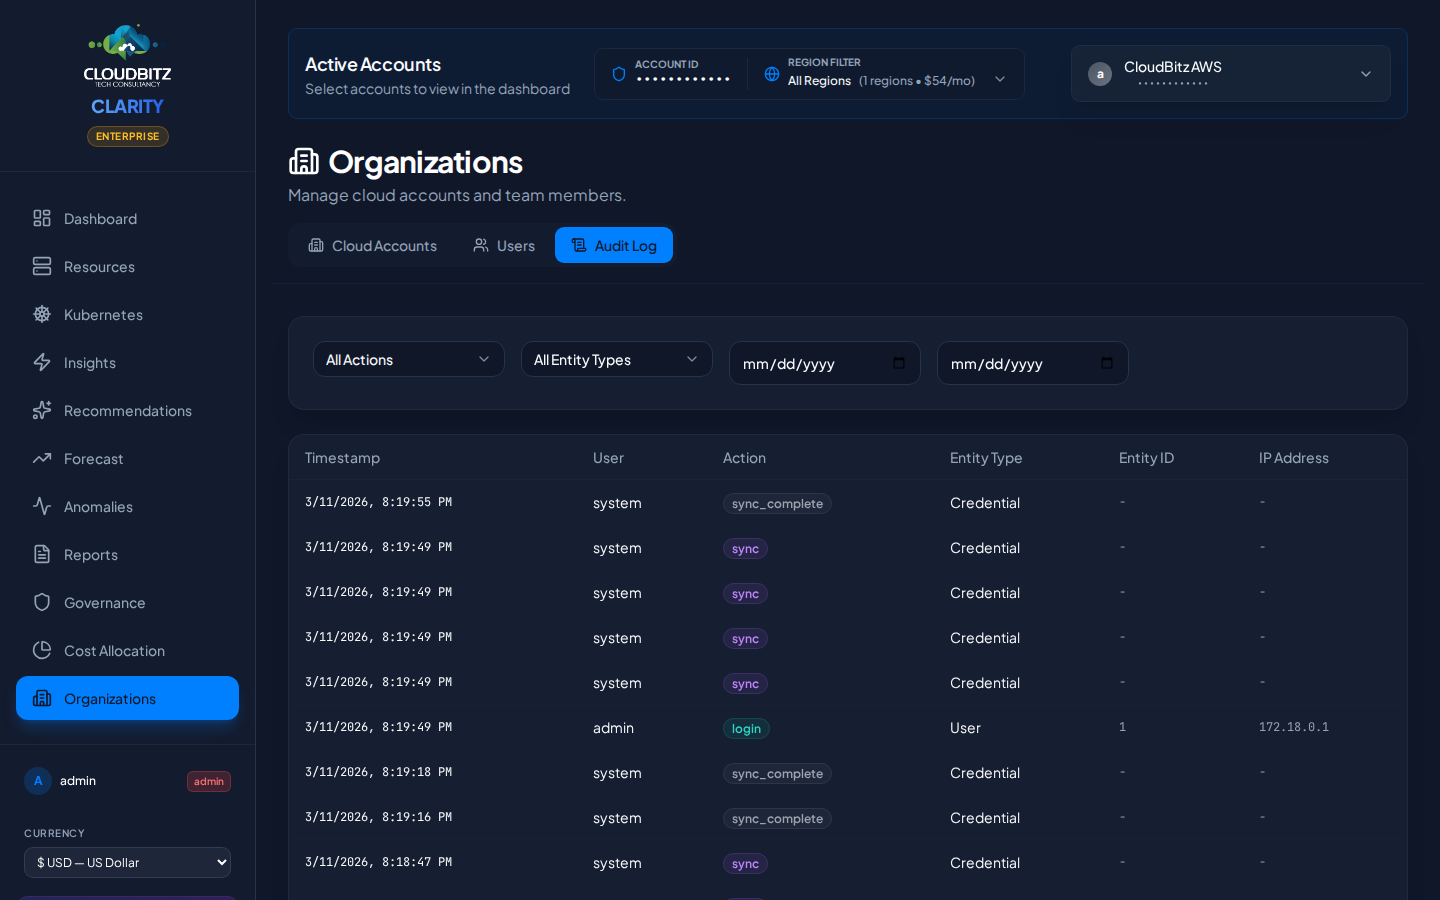
Task: Select the Governance shield icon
Action: tap(41, 602)
